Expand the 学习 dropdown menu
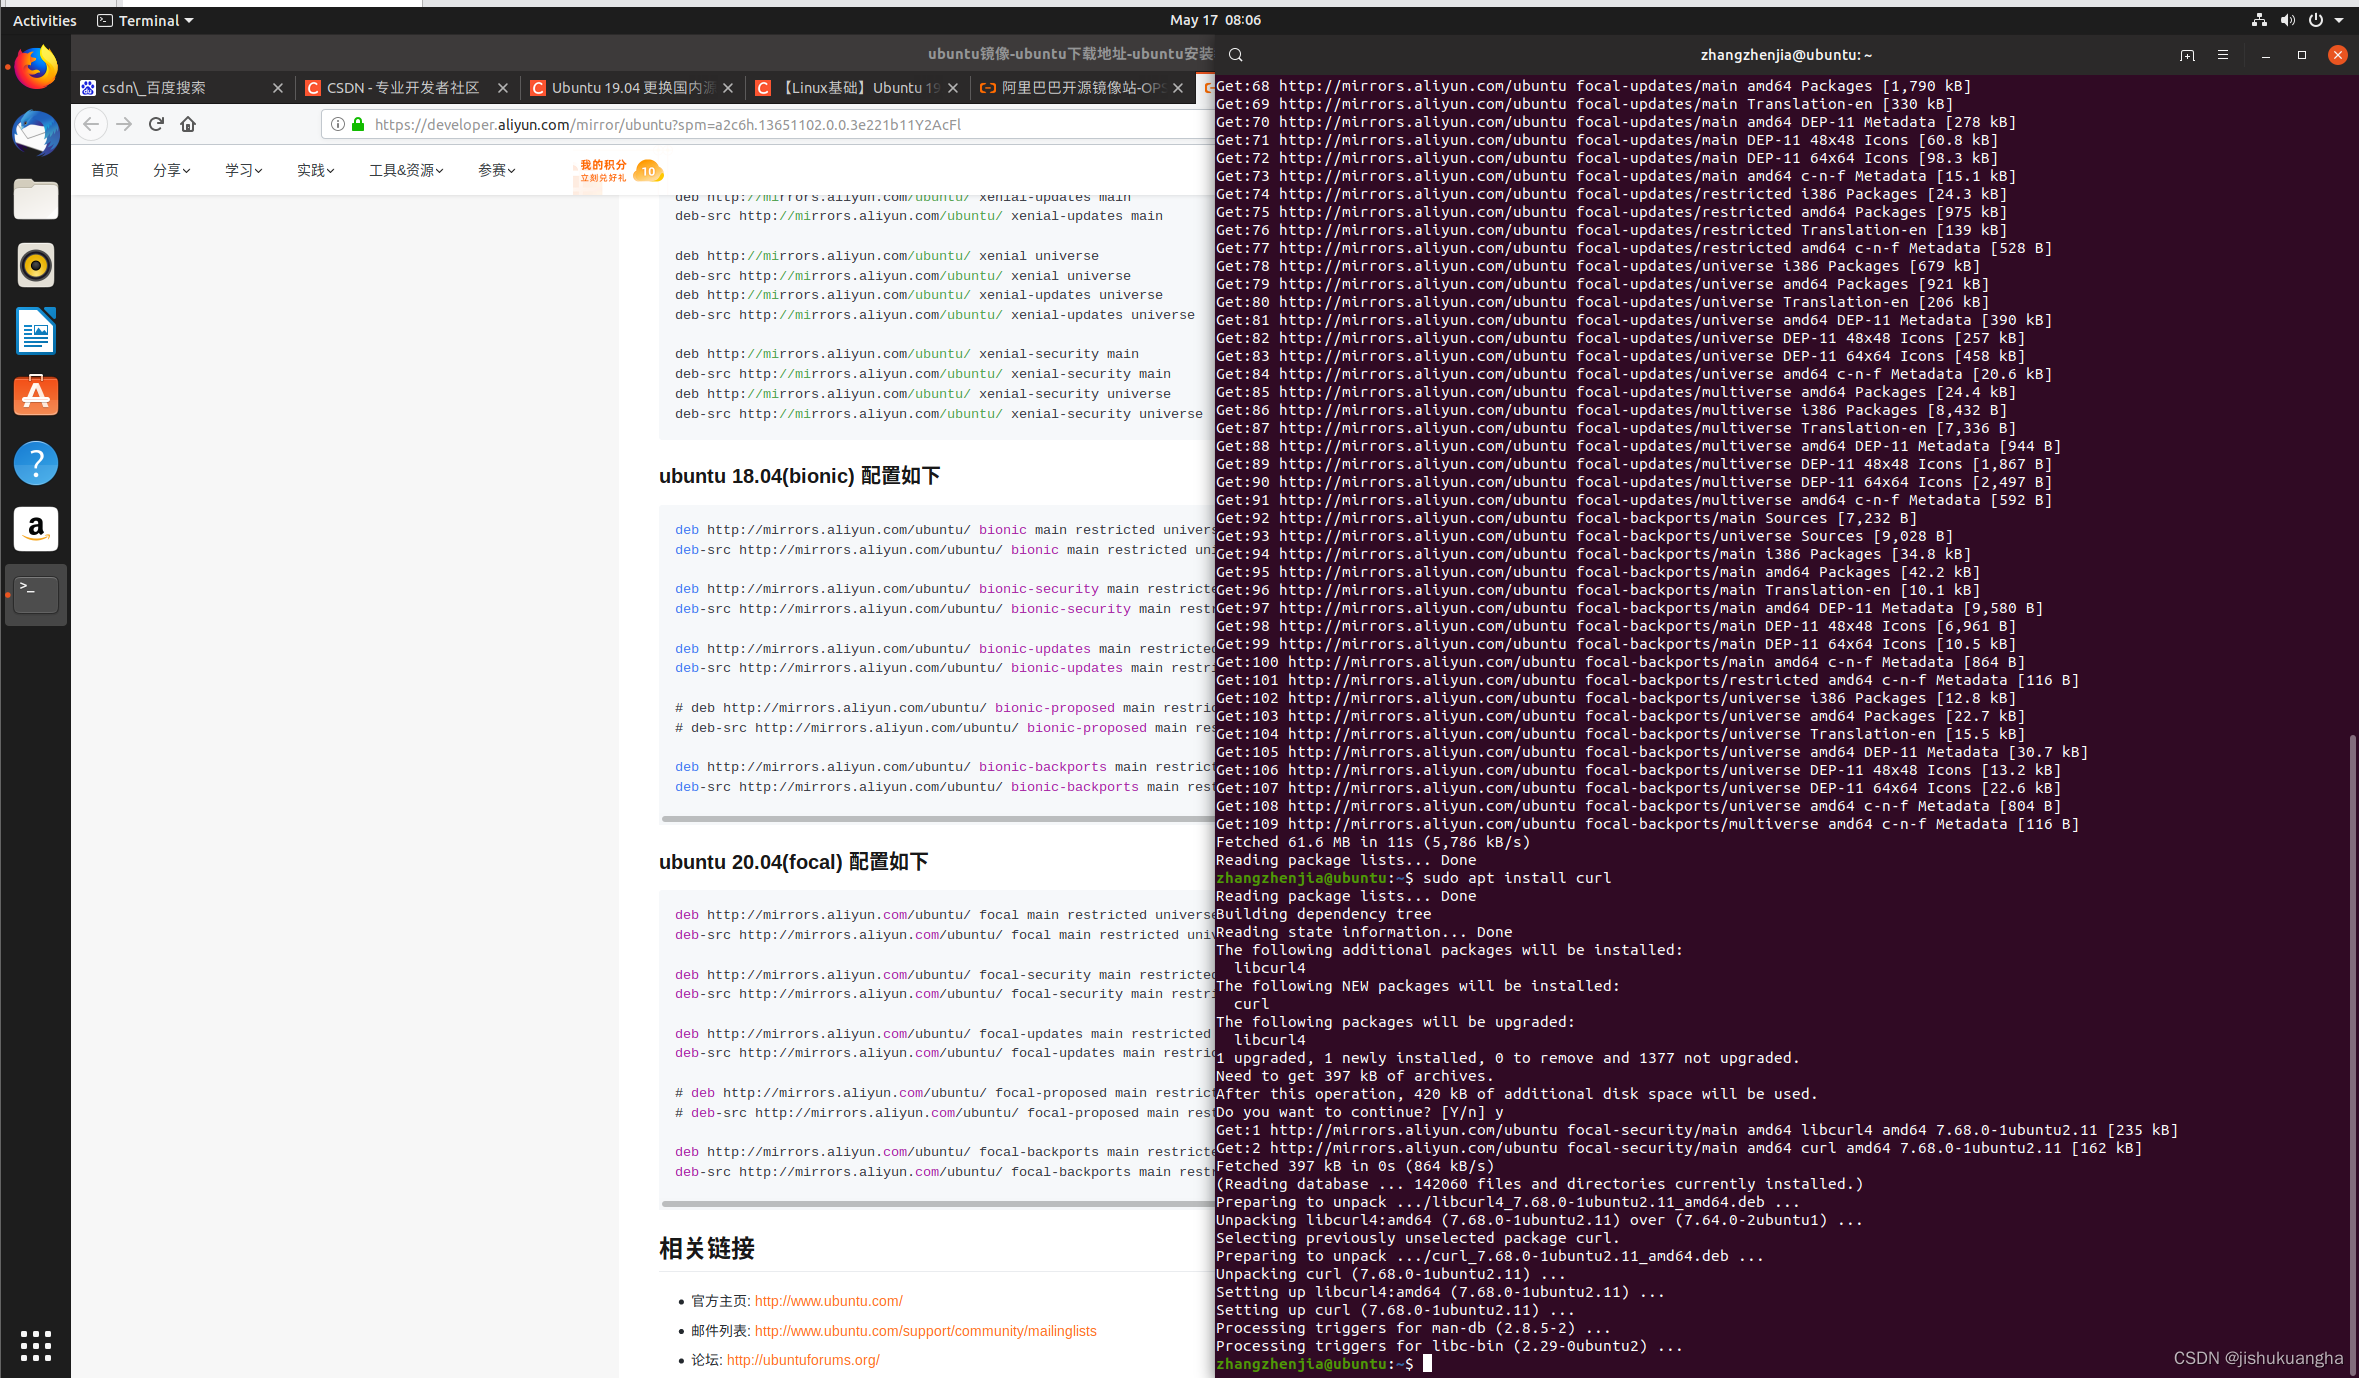Viewport: 2359px width, 1378px height. pyautogui.click(x=243, y=170)
